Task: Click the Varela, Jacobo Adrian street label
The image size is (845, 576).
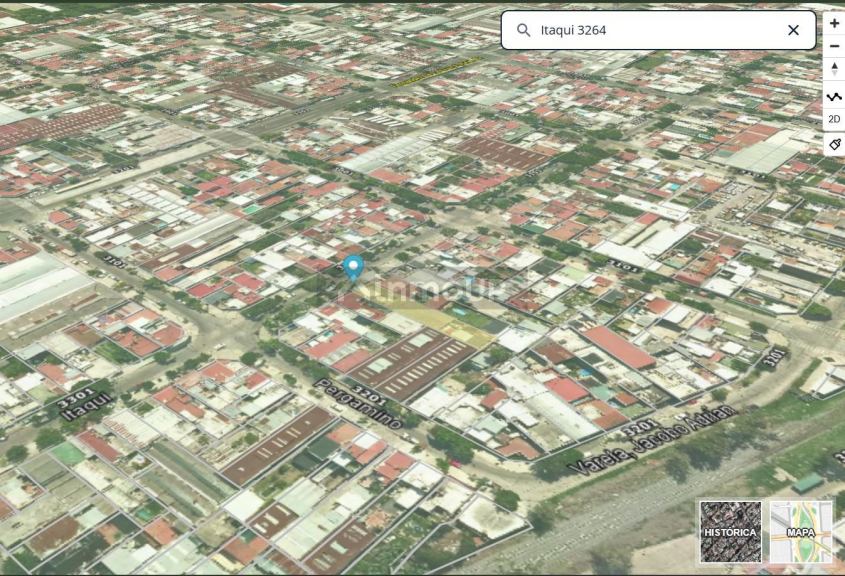Action: (x=652, y=440)
